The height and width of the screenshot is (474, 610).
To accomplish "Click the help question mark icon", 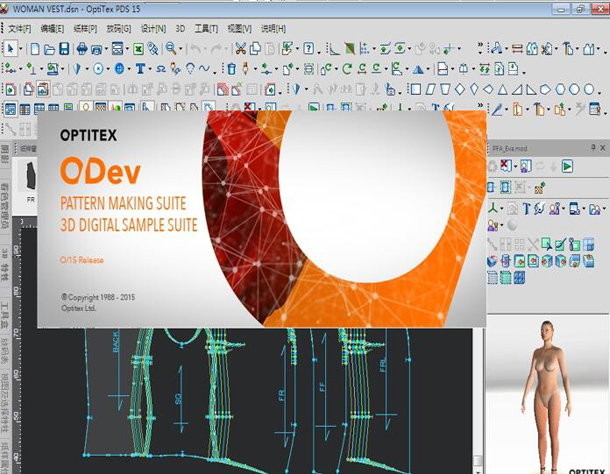I will (x=309, y=49).
